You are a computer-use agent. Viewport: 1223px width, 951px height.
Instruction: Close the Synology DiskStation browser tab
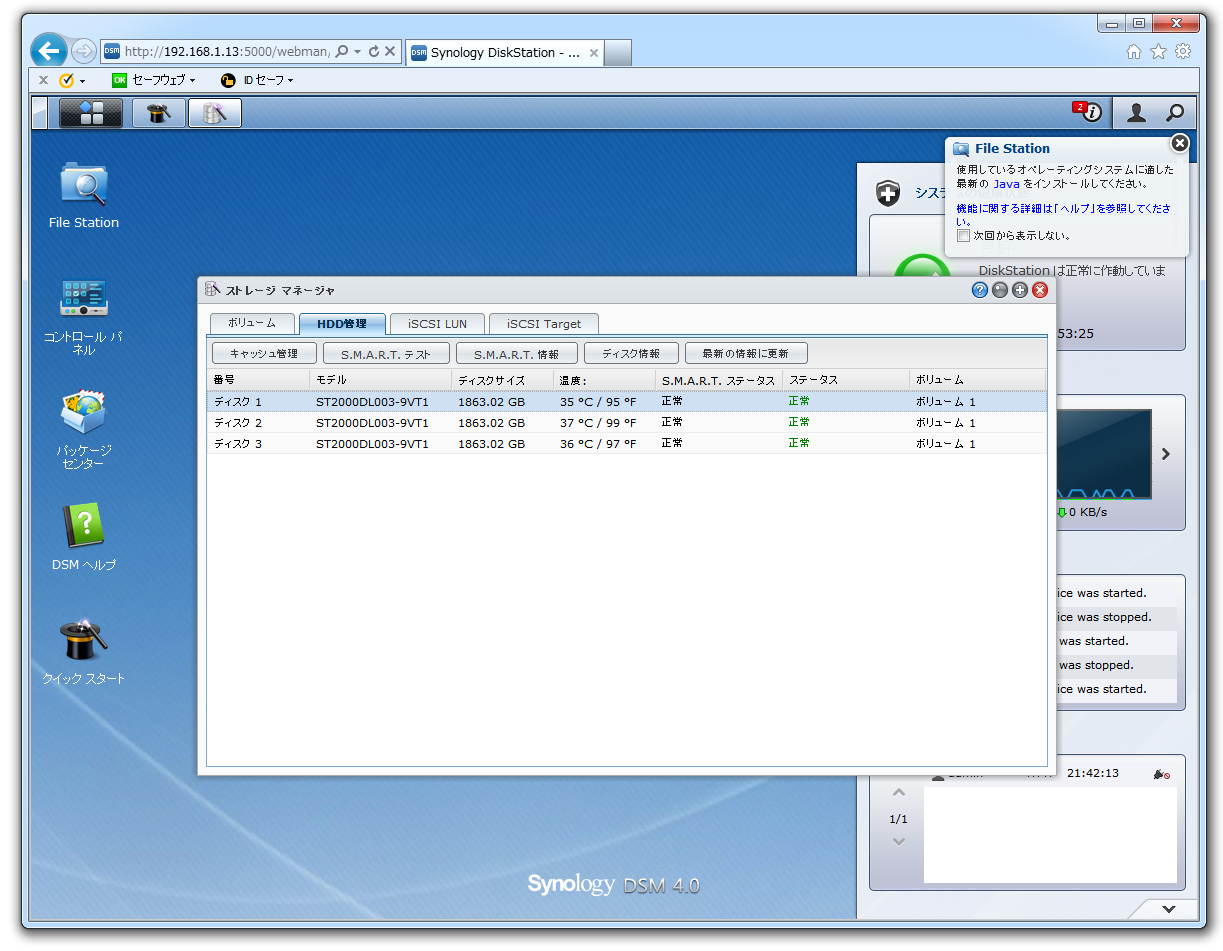pos(594,53)
